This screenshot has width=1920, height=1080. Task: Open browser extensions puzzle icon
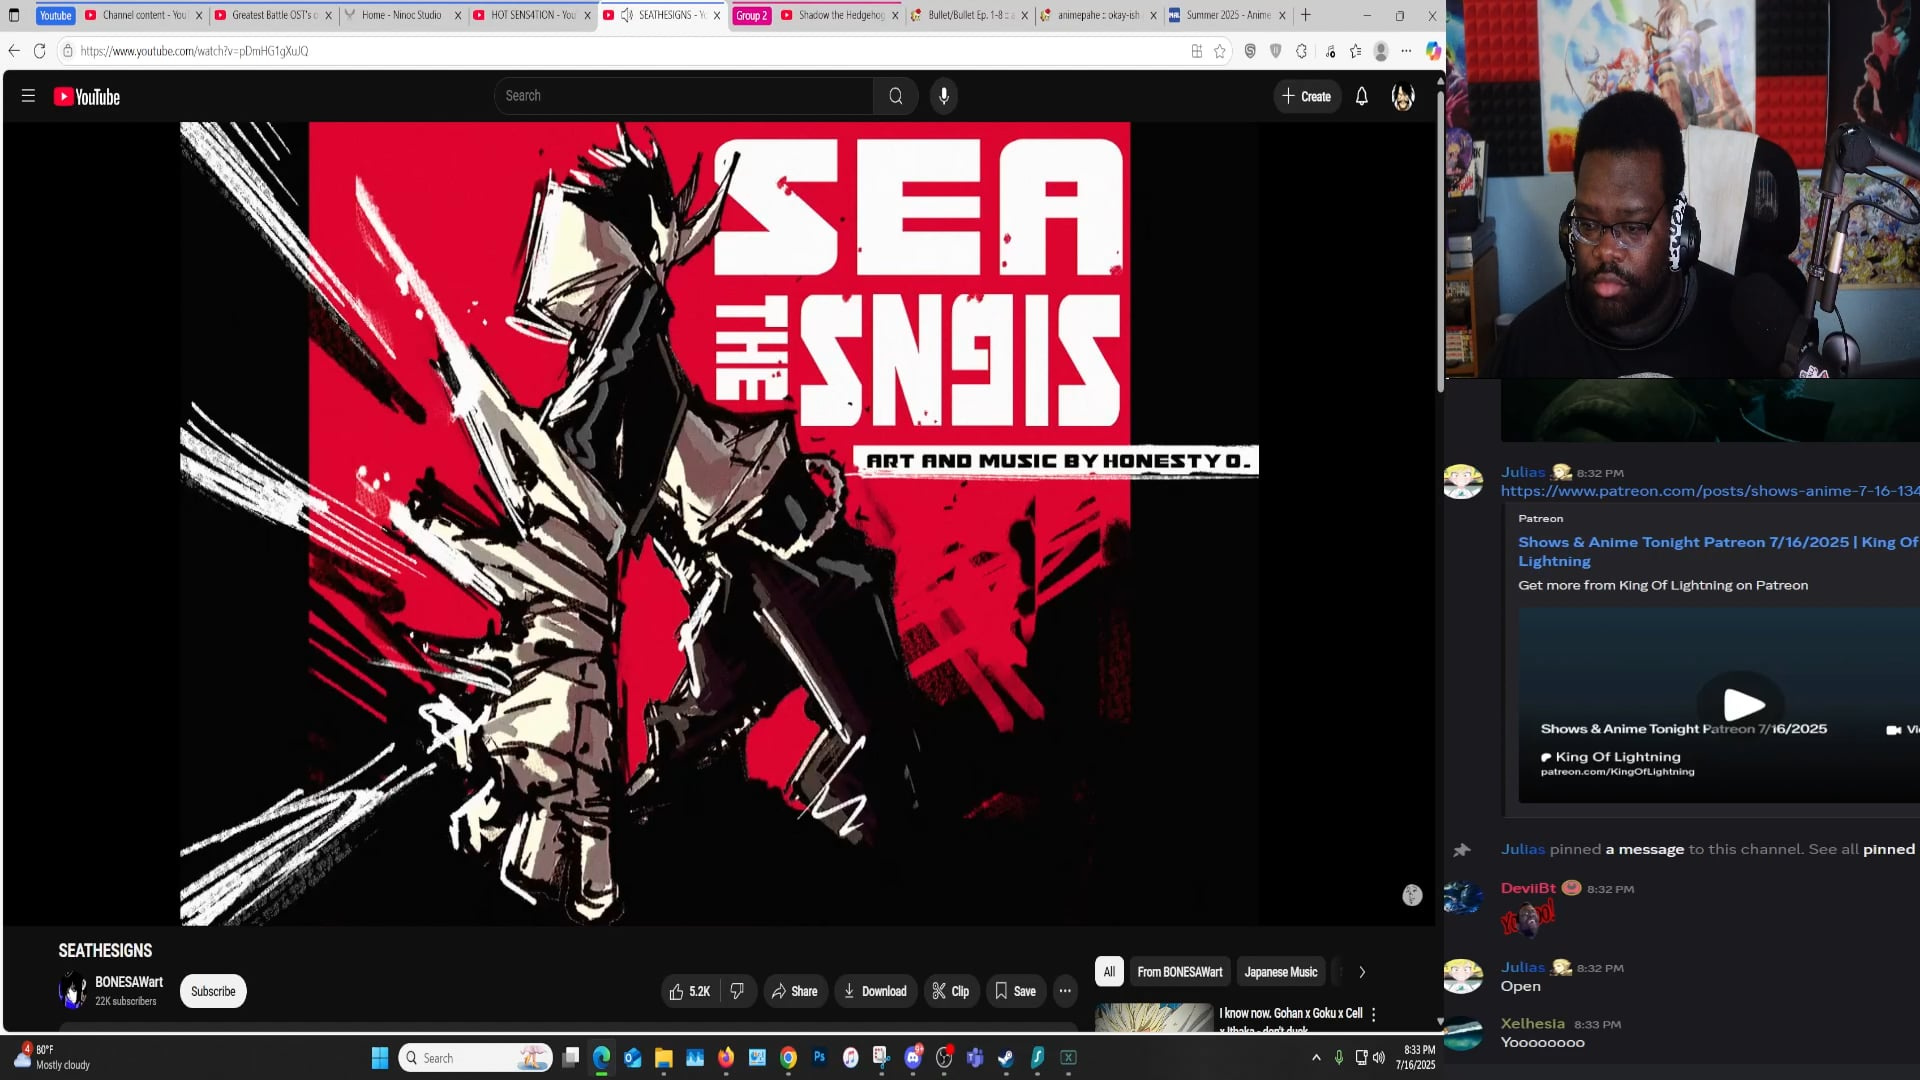1301,51
